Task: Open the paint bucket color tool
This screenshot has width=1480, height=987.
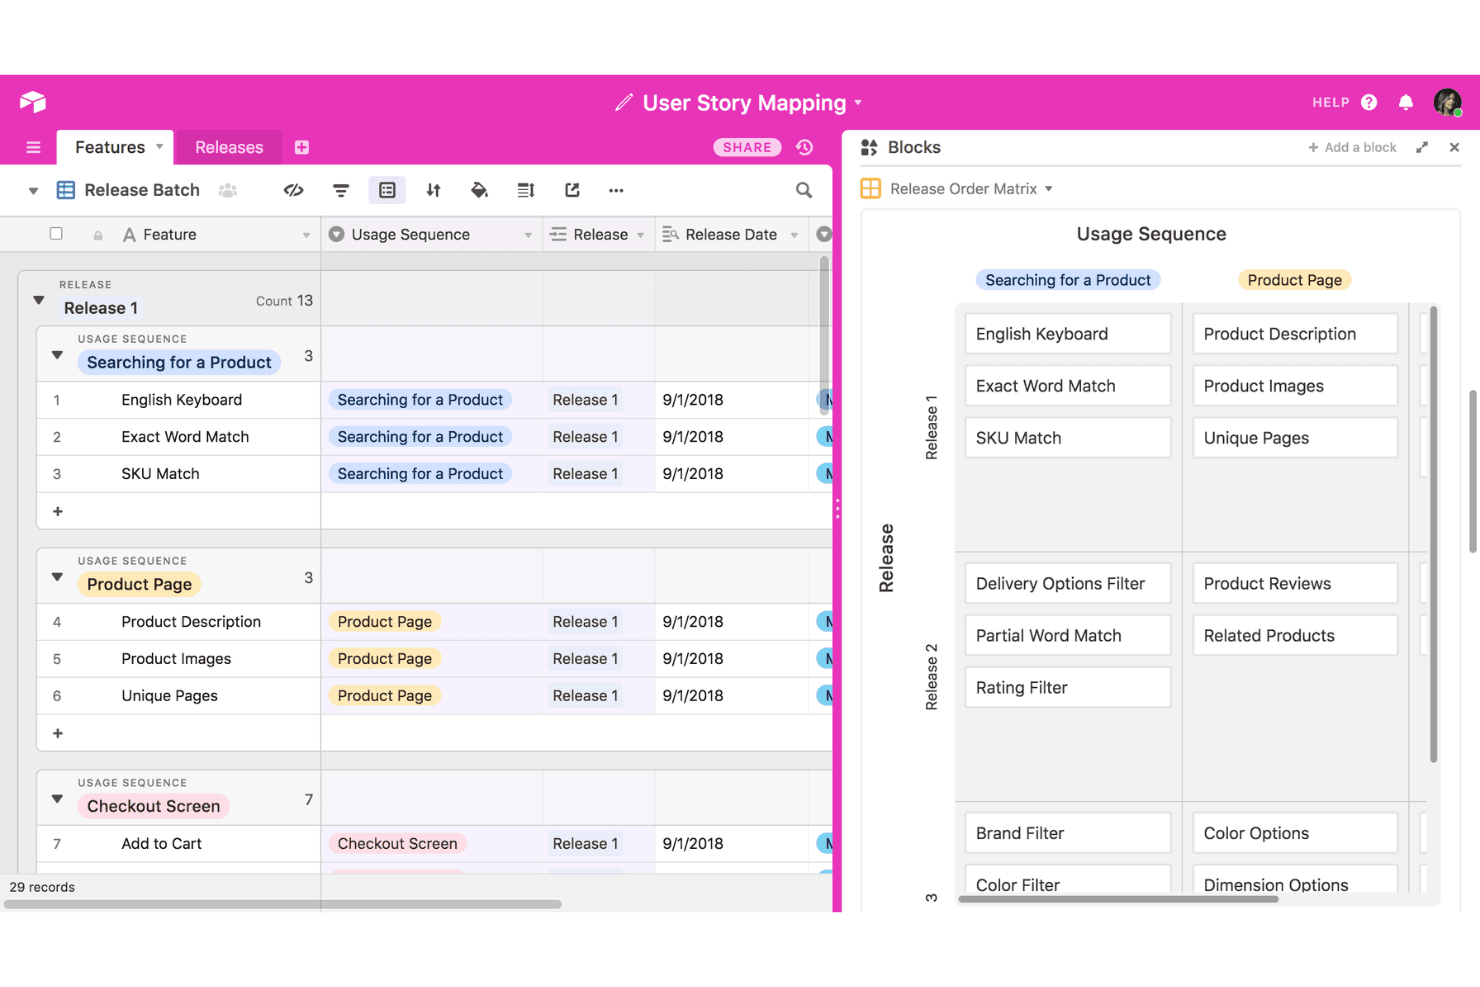Action: 480,190
